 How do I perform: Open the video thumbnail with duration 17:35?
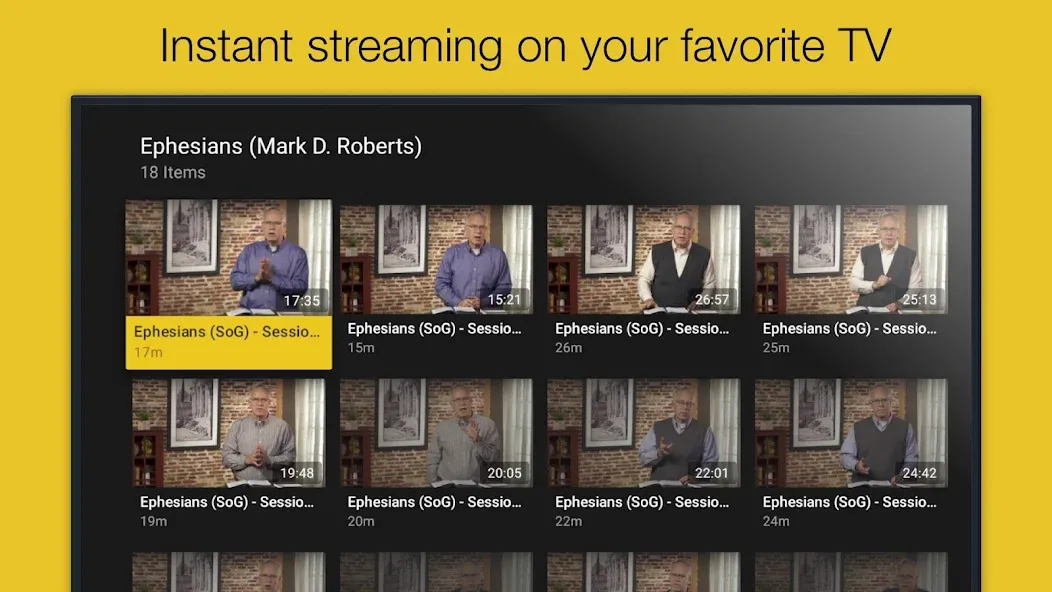click(228, 257)
